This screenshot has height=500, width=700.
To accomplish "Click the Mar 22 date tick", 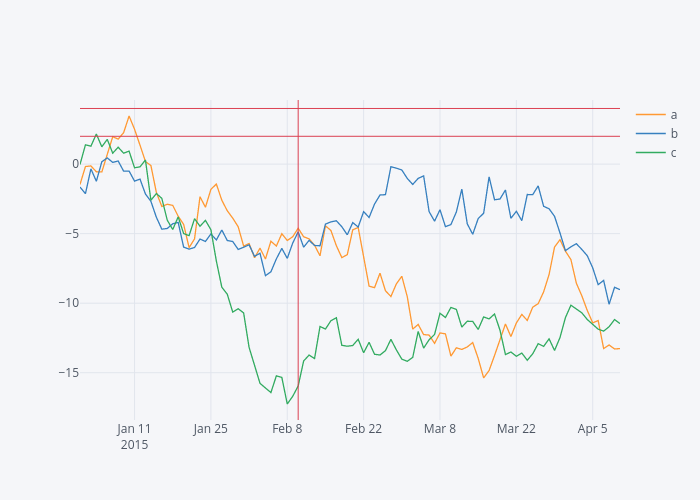I will tap(516, 429).
